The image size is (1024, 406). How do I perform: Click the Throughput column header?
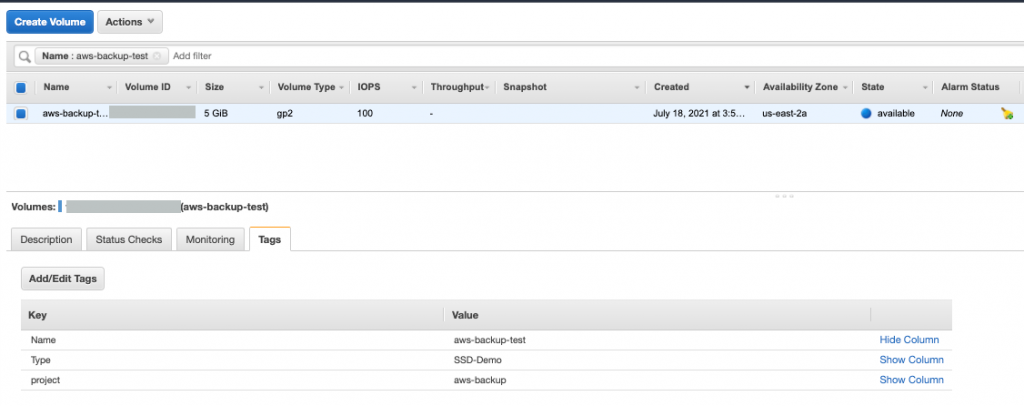pos(456,87)
